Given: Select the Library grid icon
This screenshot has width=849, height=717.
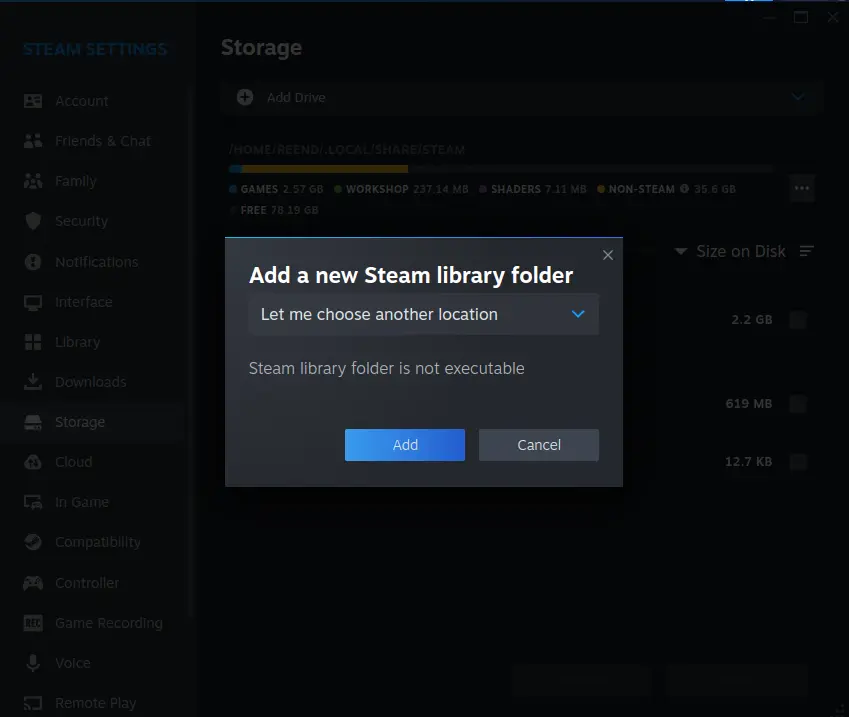Looking at the screenshot, I should point(33,342).
